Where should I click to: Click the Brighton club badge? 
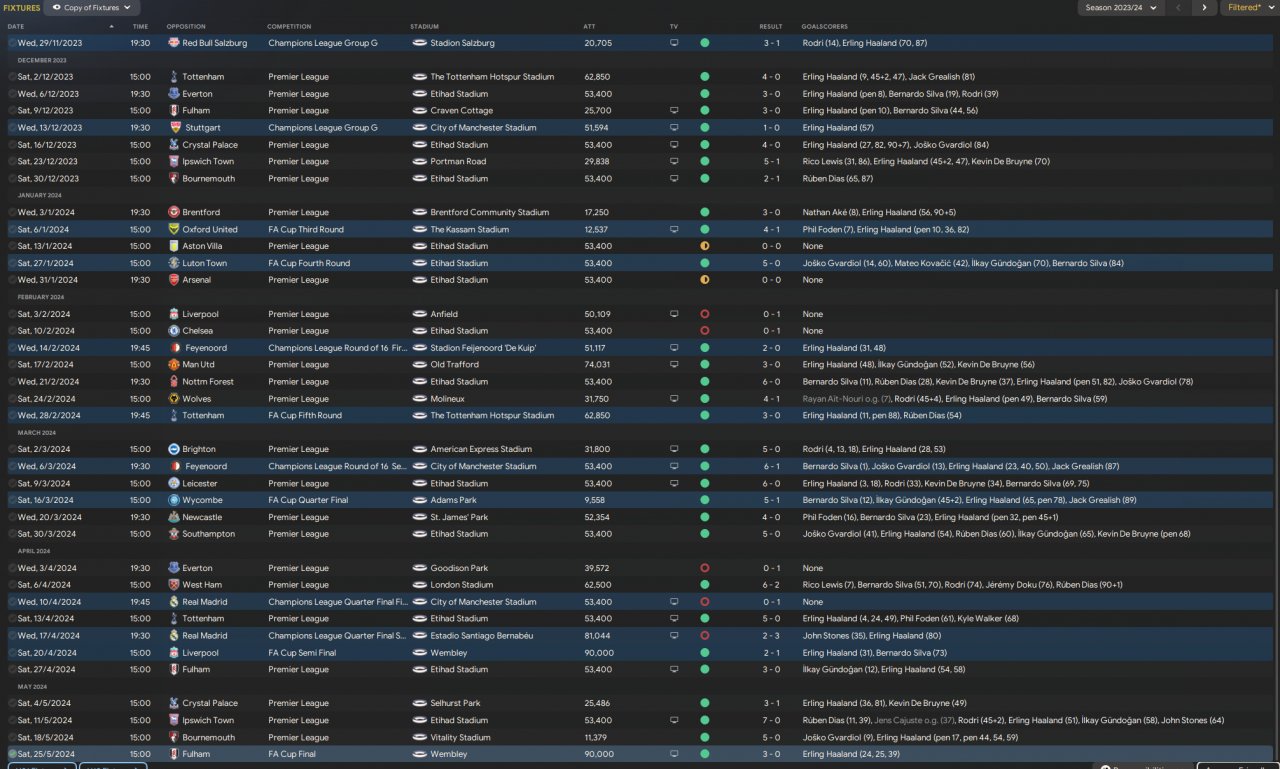[x=174, y=449]
